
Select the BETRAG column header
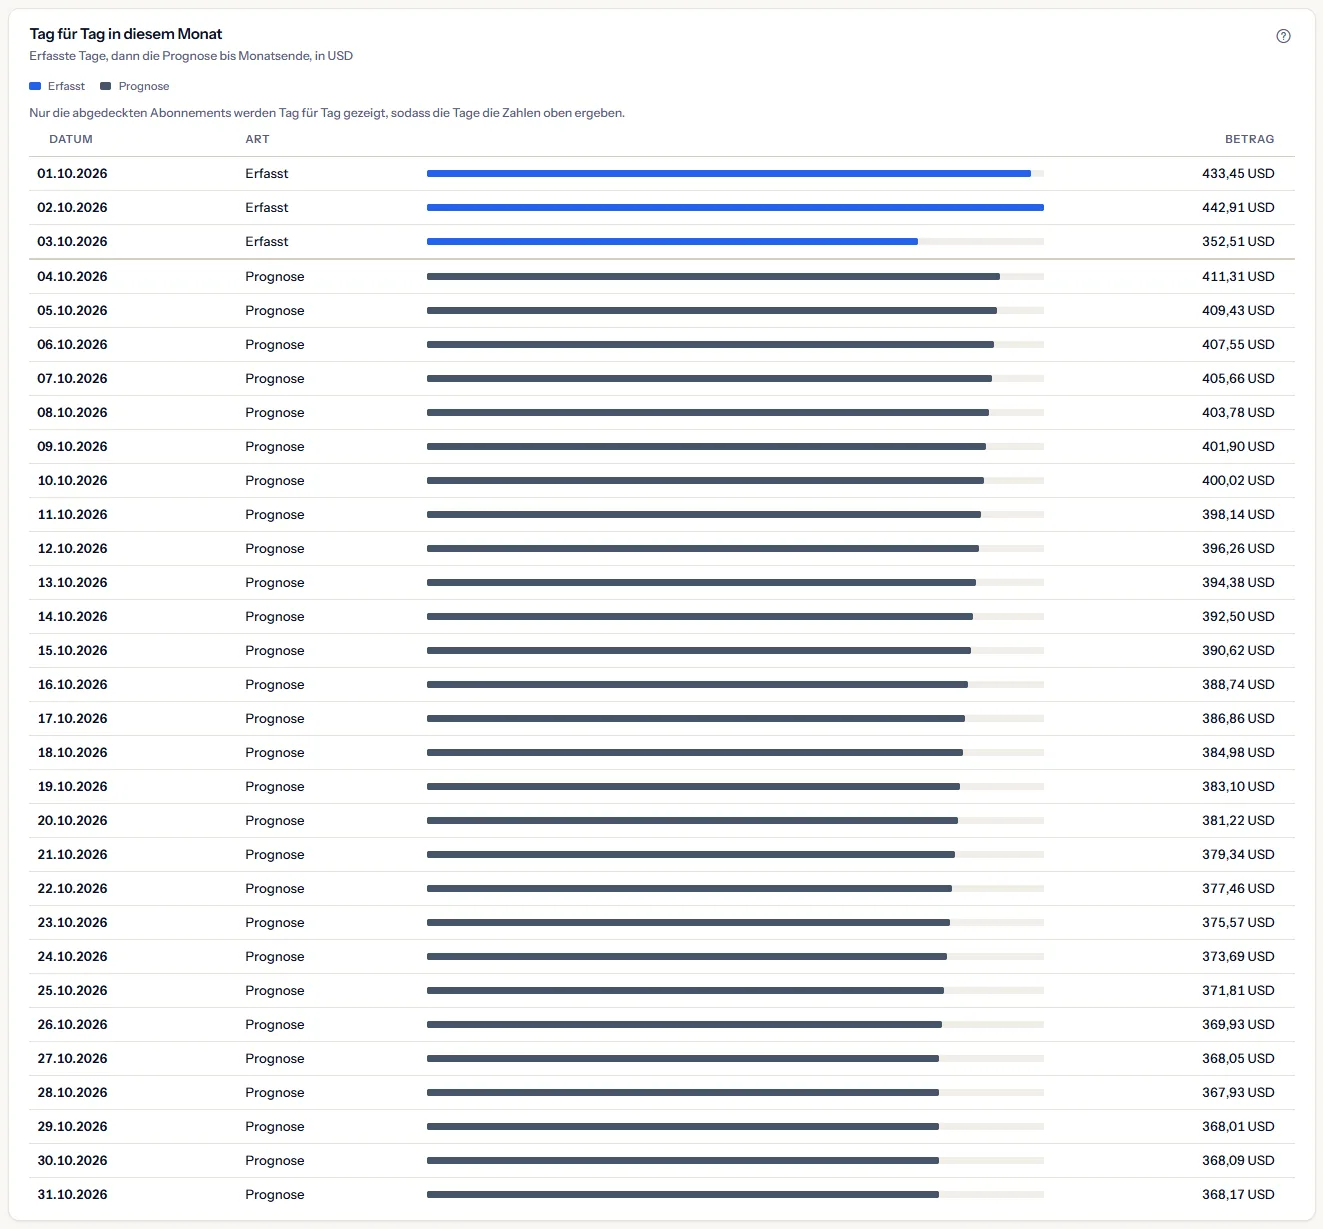[x=1249, y=139]
